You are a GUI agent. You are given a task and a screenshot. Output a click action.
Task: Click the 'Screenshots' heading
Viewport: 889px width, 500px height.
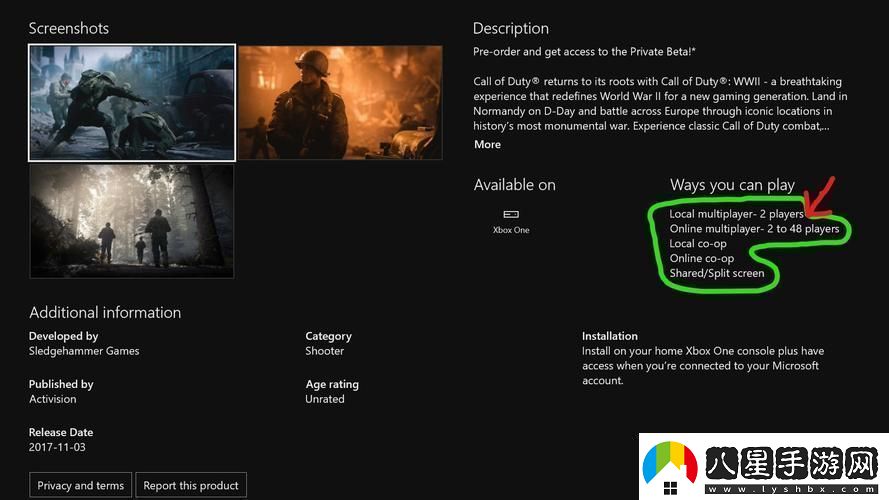coord(69,28)
